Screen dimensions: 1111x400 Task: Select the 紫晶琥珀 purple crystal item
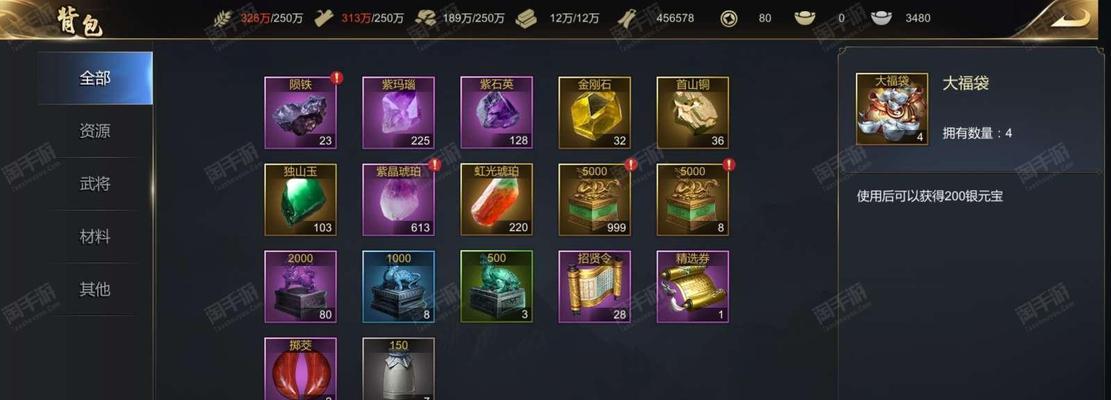tap(398, 200)
